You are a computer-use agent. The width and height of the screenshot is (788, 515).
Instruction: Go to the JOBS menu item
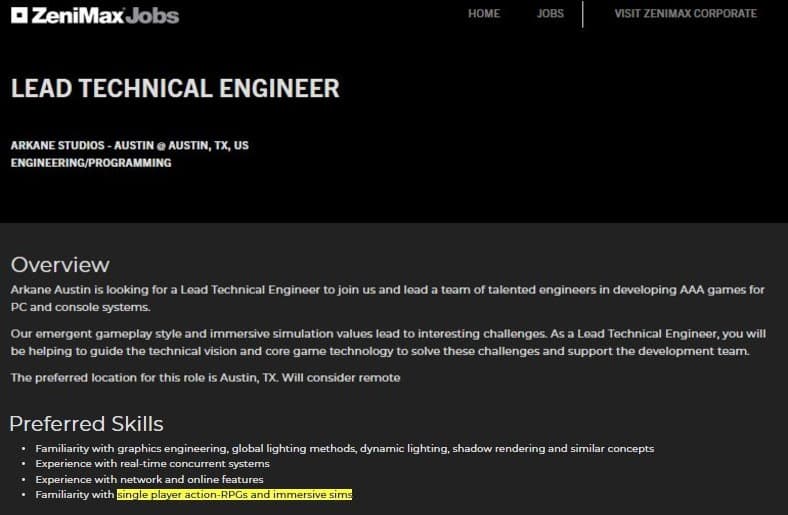[550, 14]
